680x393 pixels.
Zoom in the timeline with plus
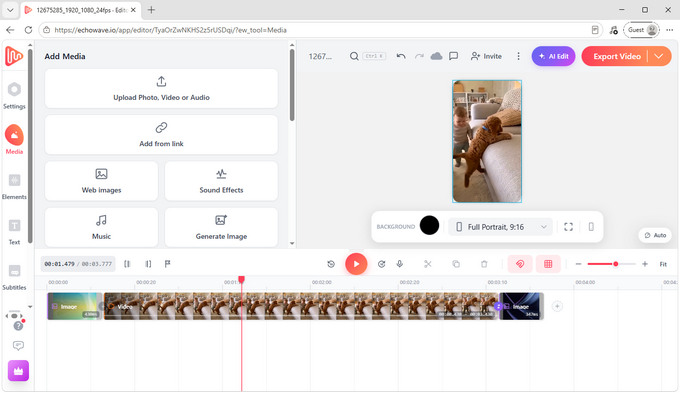[x=645, y=264]
